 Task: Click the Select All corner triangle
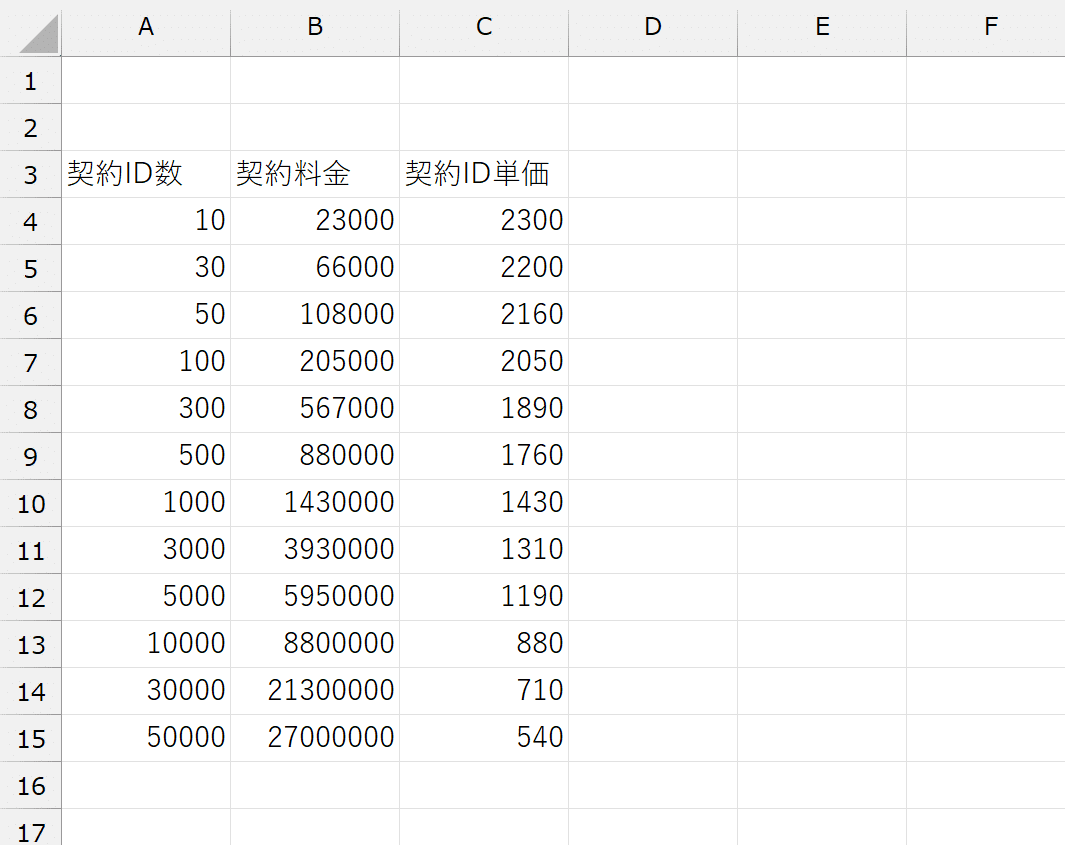tap(39, 34)
